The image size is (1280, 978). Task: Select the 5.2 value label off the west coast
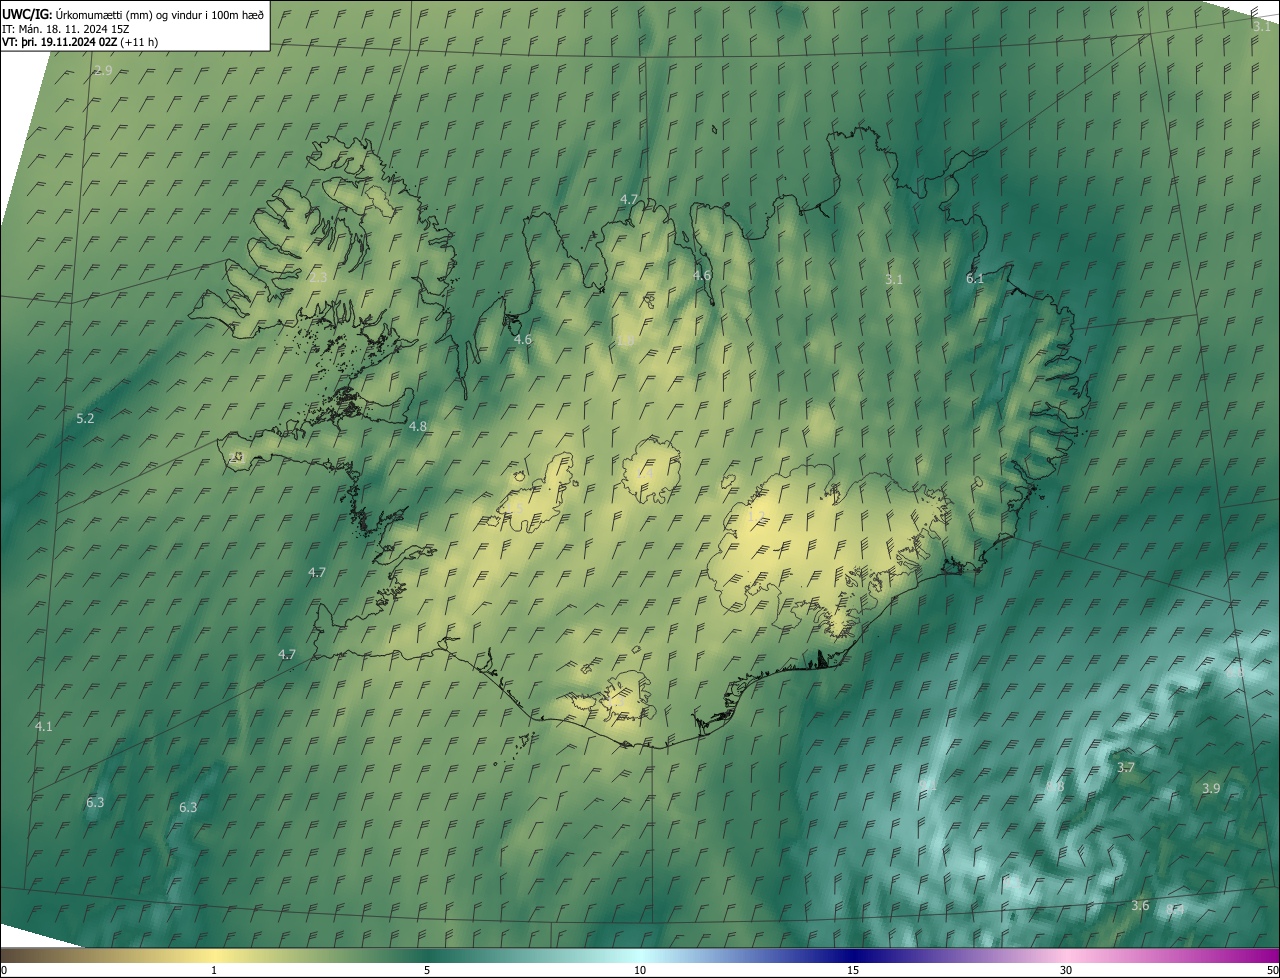85,418
